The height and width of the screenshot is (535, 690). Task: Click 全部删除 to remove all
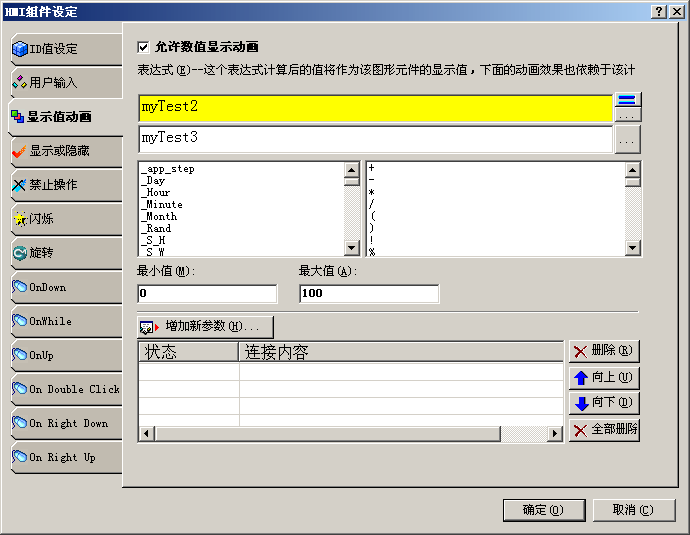(x=604, y=430)
